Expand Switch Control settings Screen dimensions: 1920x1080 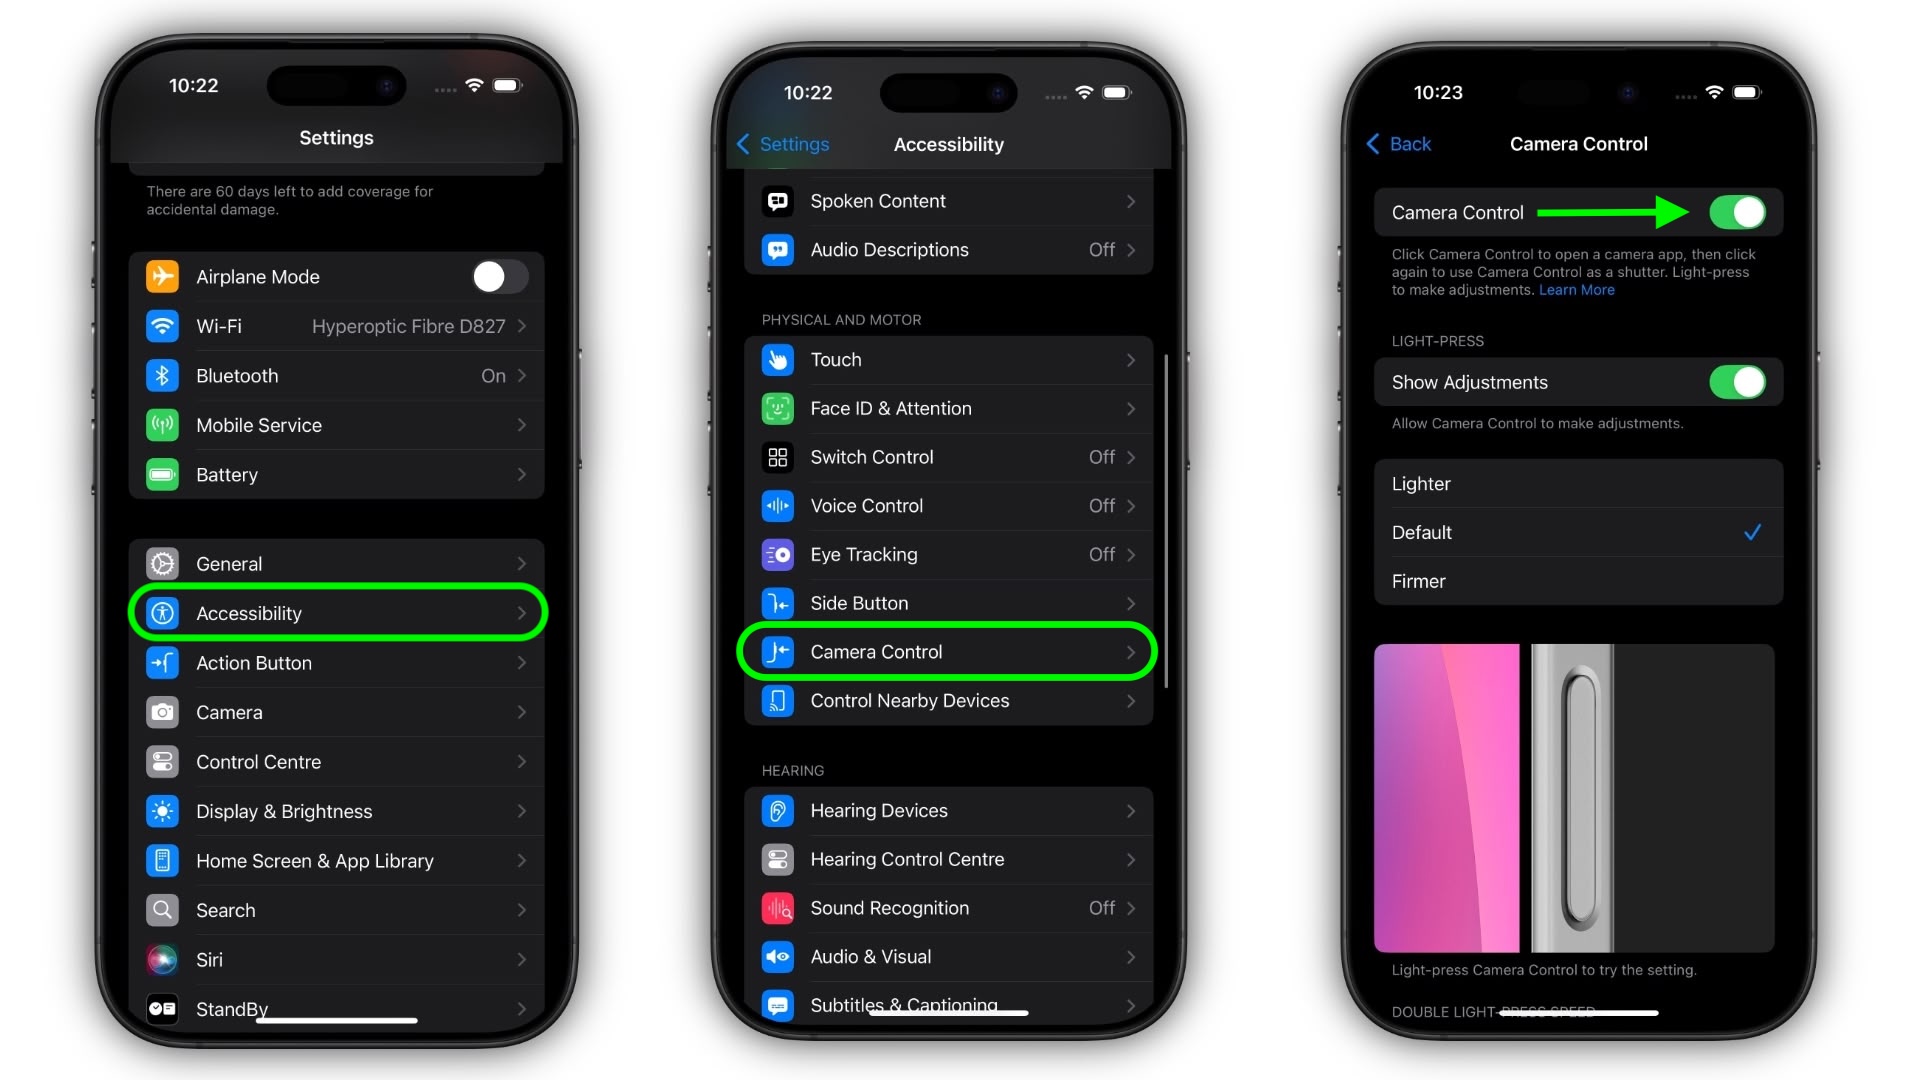pos(948,456)
